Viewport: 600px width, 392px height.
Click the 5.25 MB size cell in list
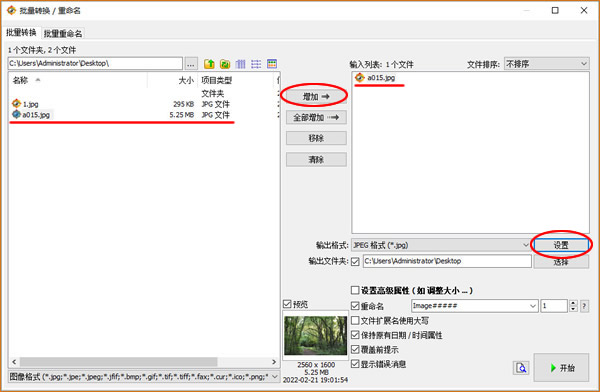[x=182, y=114]
